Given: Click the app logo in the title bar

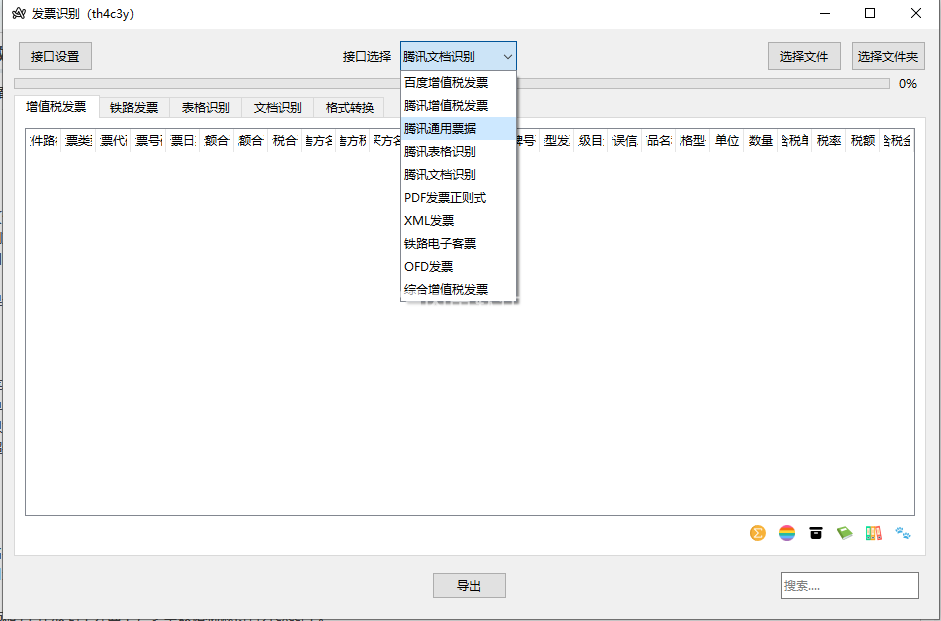Looking at the screenshot, I should coord(19,13).
